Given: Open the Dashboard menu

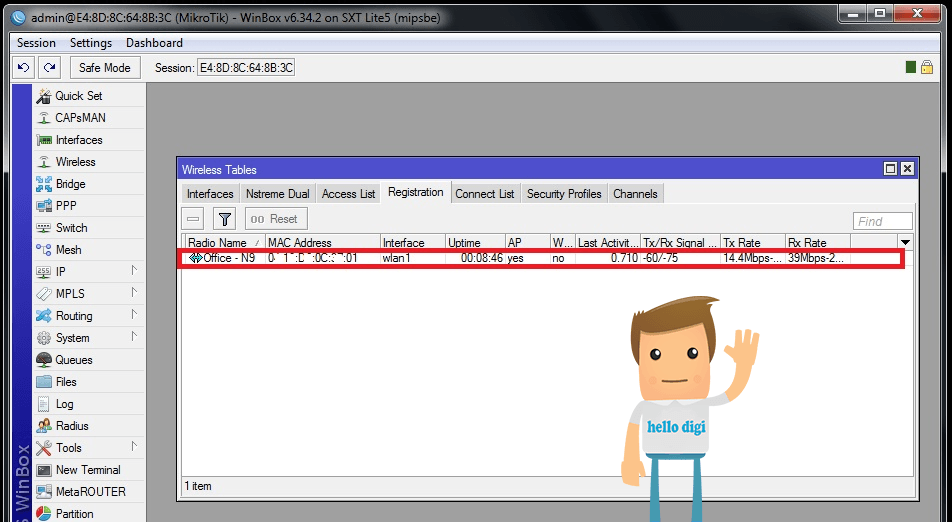Looking at the screenshot, I should pos(154,42).
